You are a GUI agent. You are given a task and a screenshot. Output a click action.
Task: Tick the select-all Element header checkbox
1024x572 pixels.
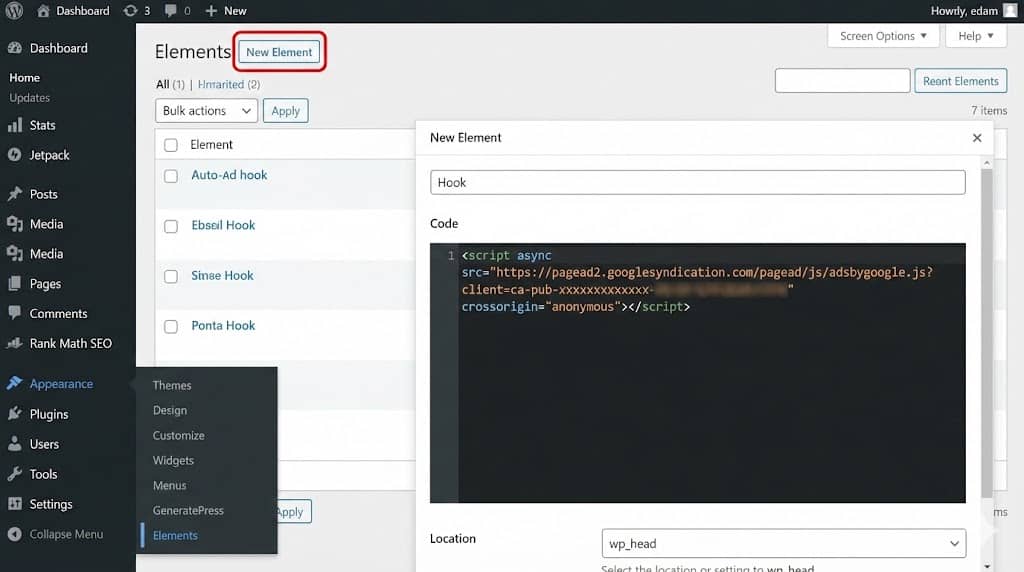[171, 145]
